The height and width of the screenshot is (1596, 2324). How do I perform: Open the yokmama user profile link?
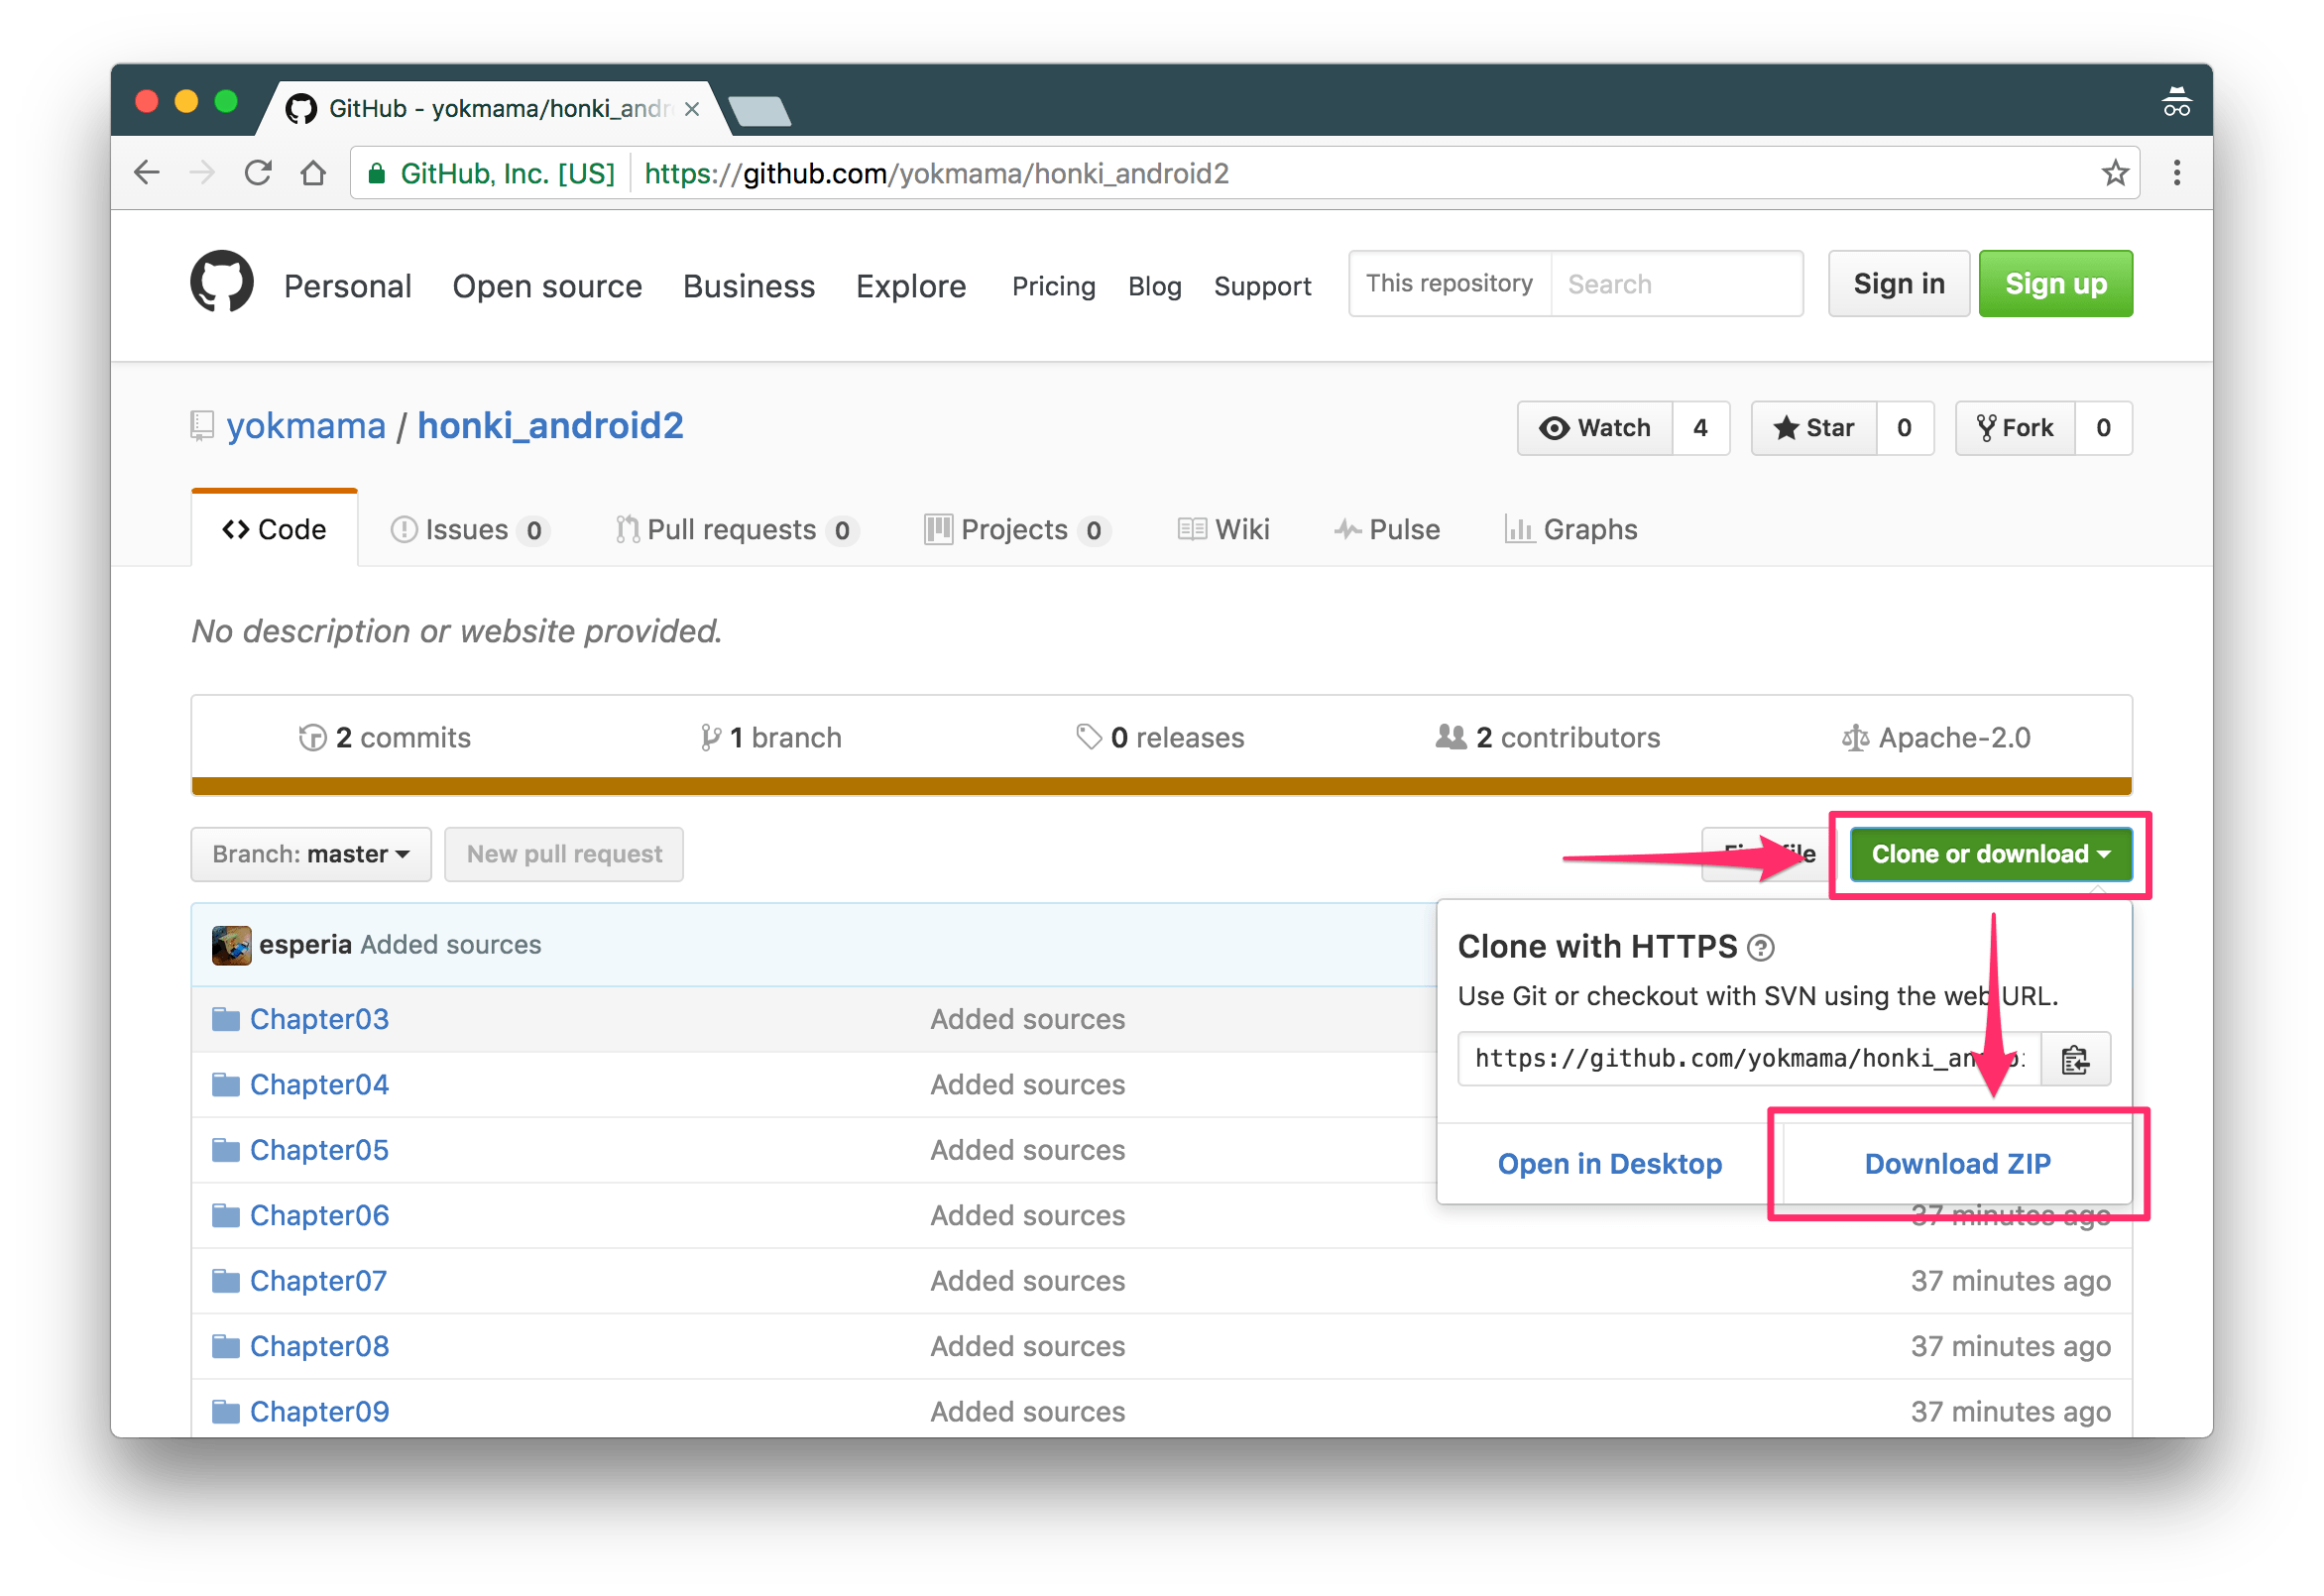306,426
